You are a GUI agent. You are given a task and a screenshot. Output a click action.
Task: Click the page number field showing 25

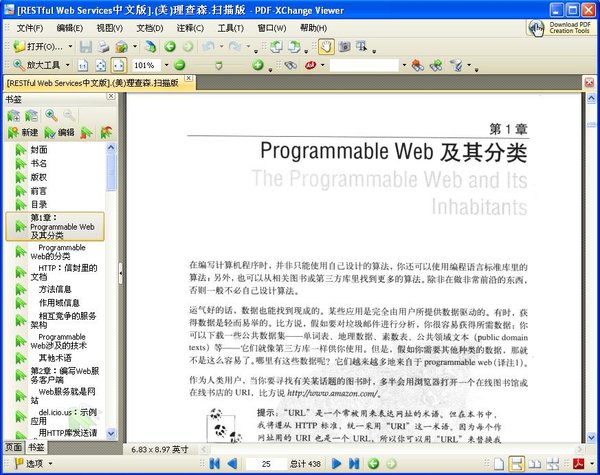point(266,464)
